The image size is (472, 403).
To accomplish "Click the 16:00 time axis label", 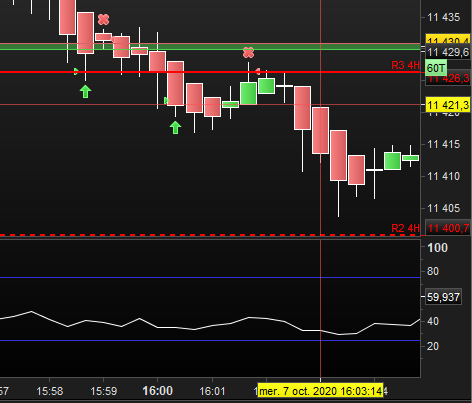I will pos(157,391).
